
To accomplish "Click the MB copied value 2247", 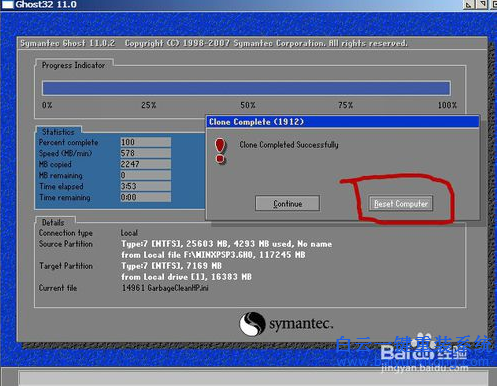I will point(146,164).
